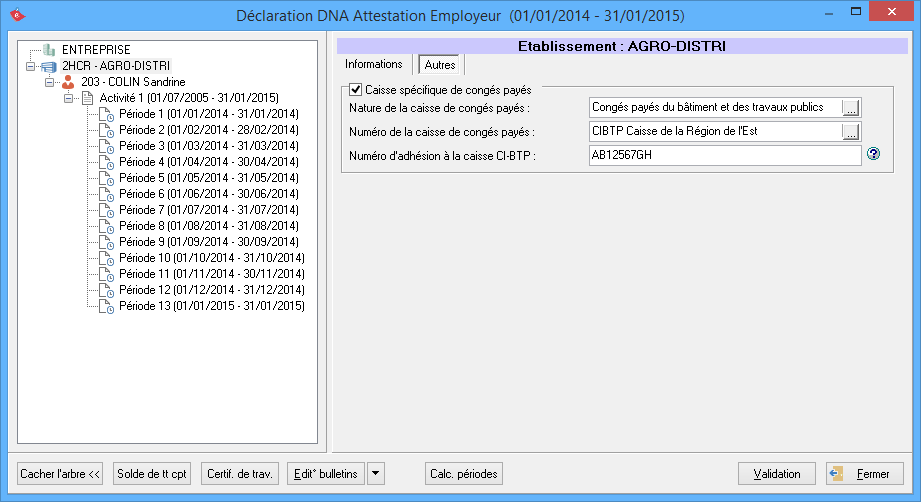Click the ENTREPRISE building icon in tree
Image resolution: width=921 pixels, height=502 pixels.
[x=49, y=50]
